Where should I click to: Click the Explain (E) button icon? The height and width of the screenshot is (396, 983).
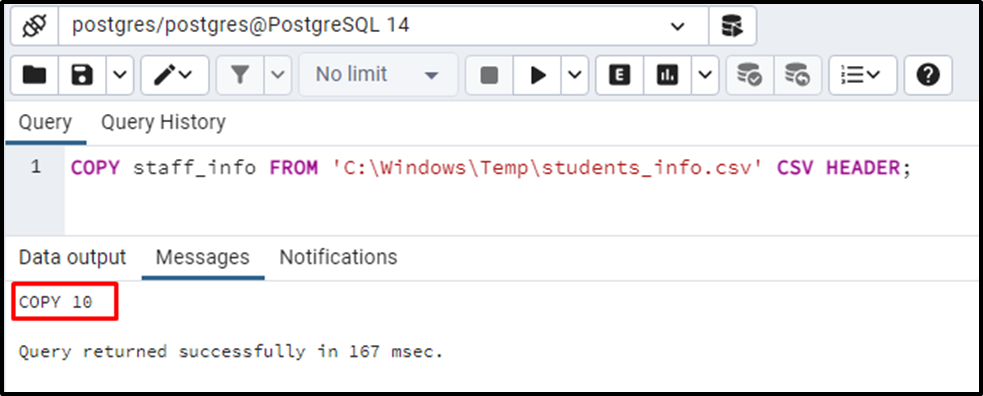pos(619,75)
